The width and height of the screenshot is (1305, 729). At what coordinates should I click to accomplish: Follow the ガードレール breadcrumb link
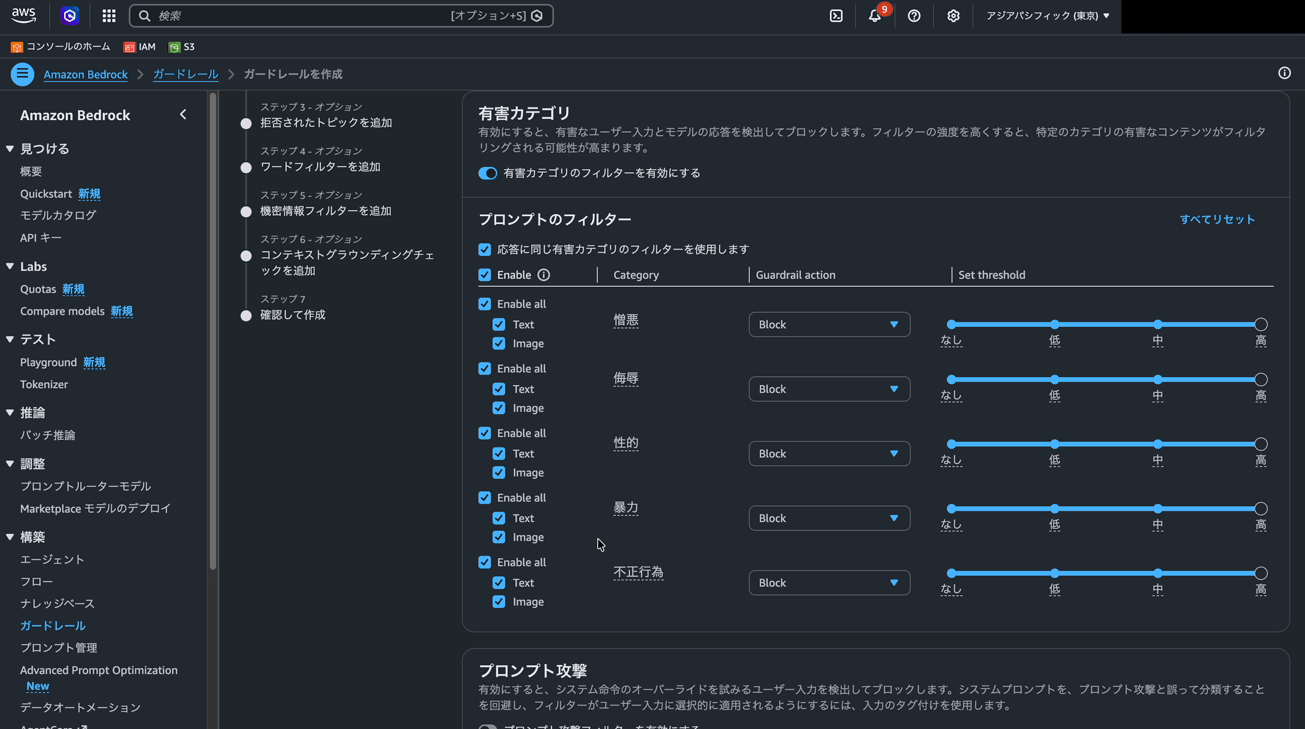pyautogui.click(x=185, y=74)
